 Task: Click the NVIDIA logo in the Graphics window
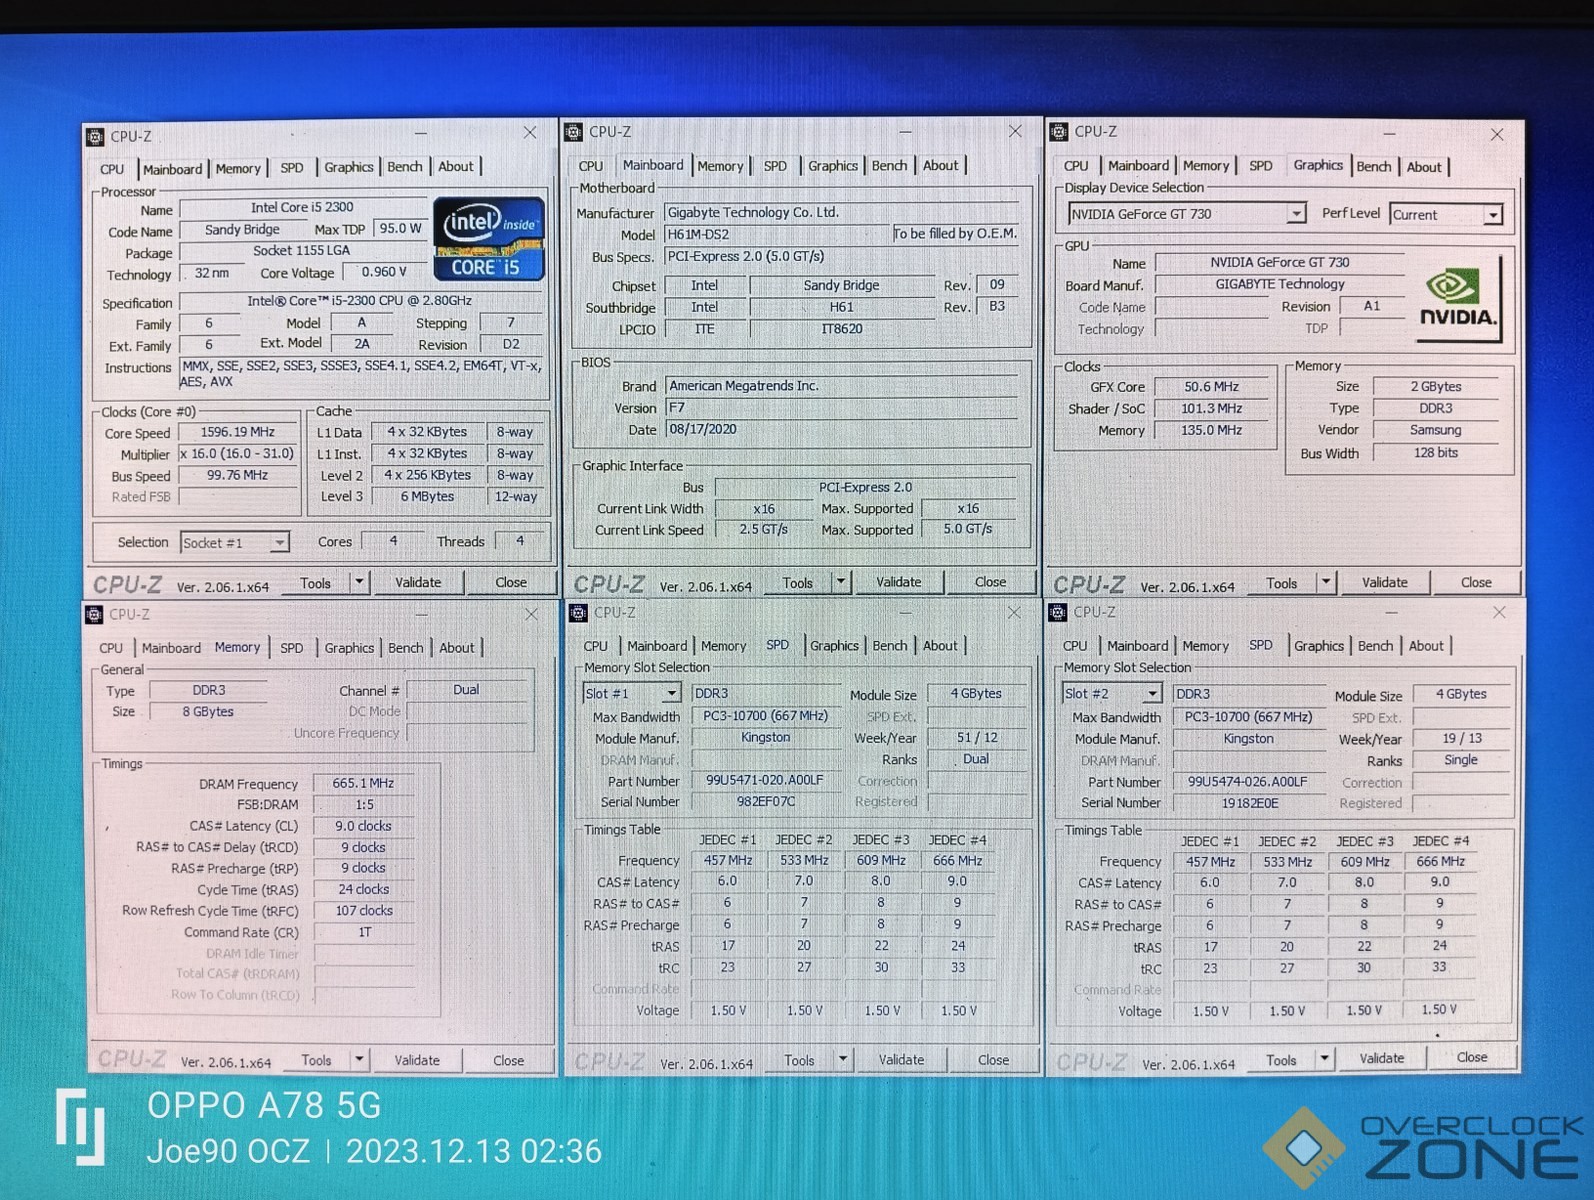(1457, 299)
